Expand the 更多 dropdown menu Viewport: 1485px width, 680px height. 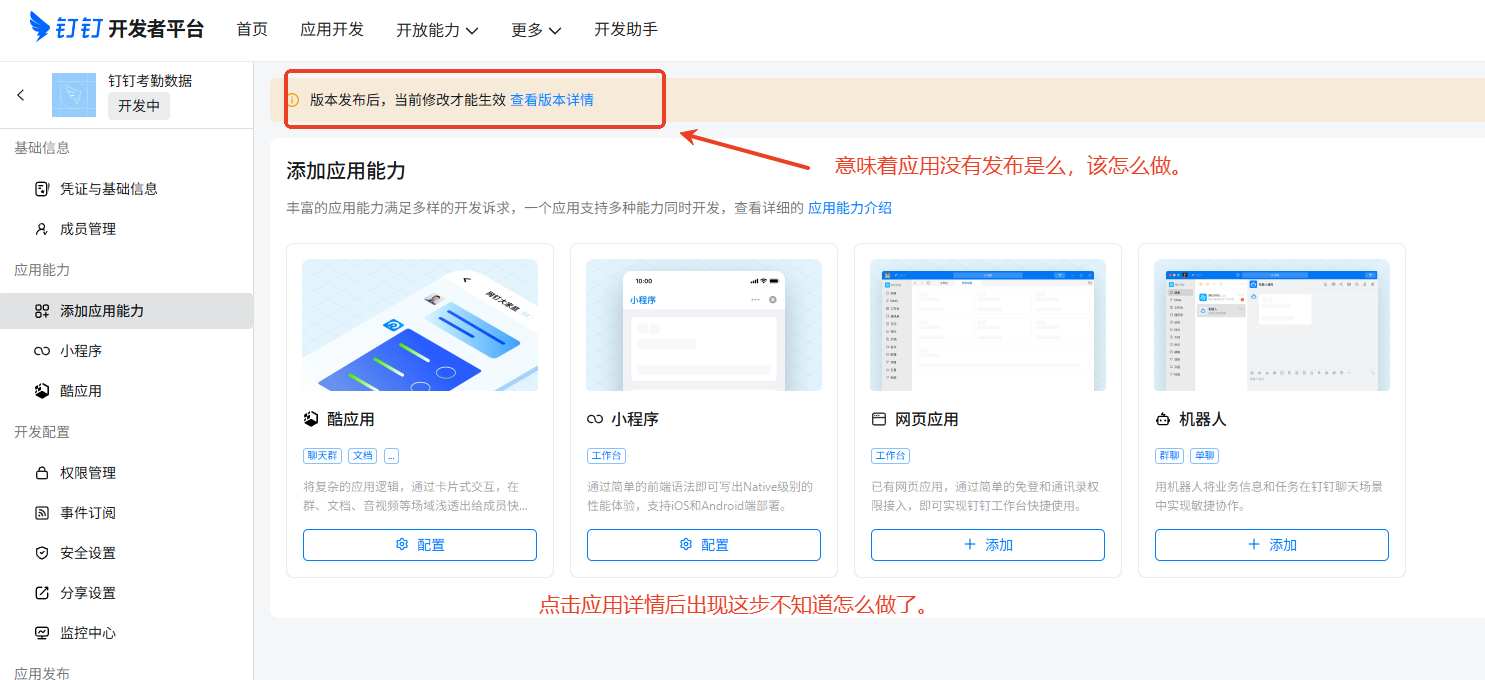(536, 30)
